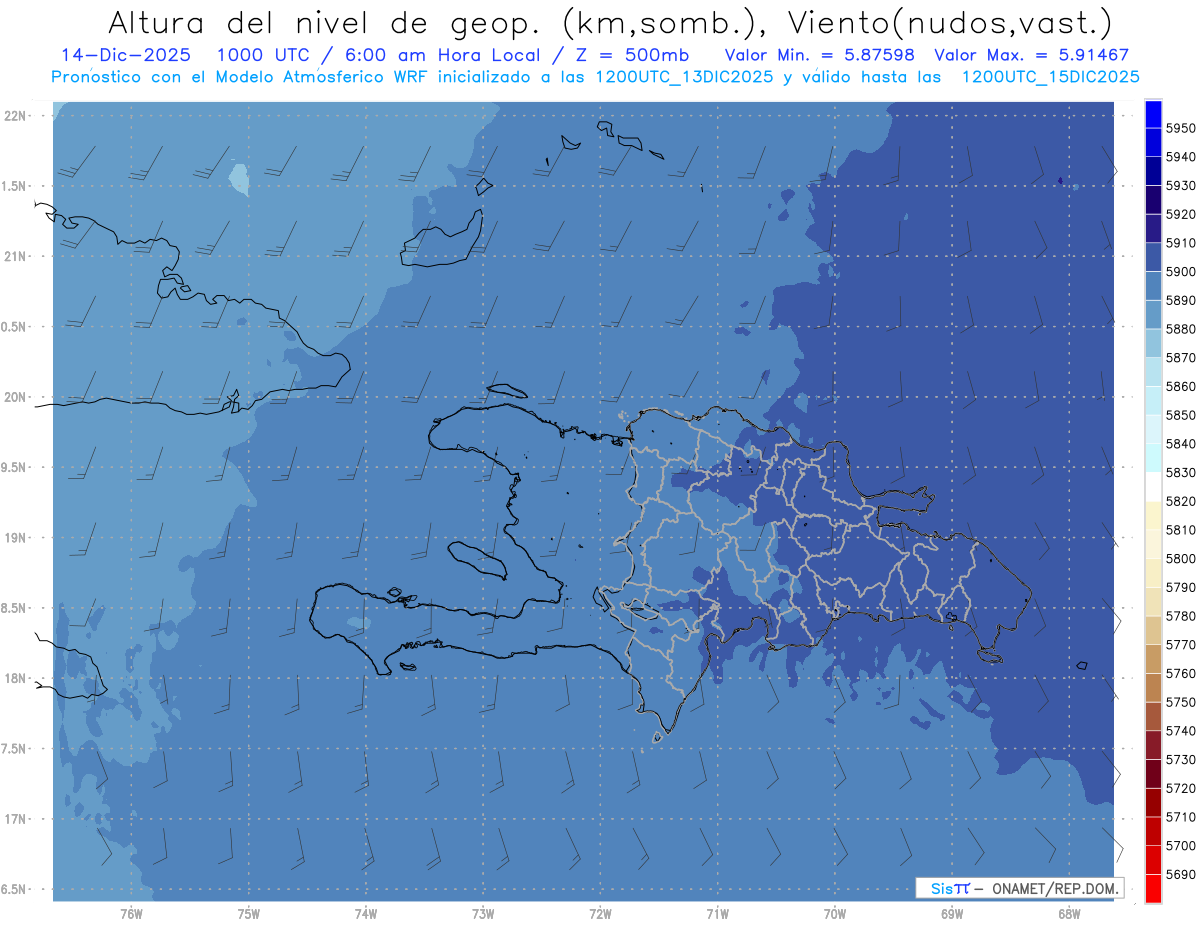
Task: Click the legend value 5870
Action: (x=1181, y=358)
